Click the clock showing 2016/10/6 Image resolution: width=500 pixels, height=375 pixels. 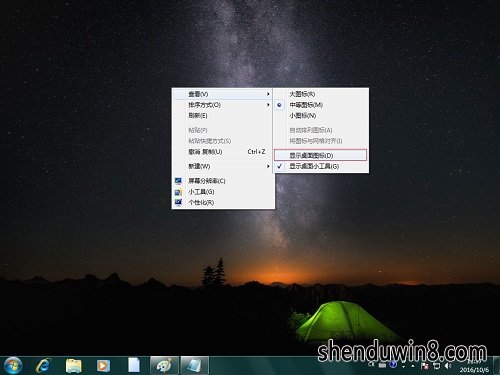(x=474, y=366)
